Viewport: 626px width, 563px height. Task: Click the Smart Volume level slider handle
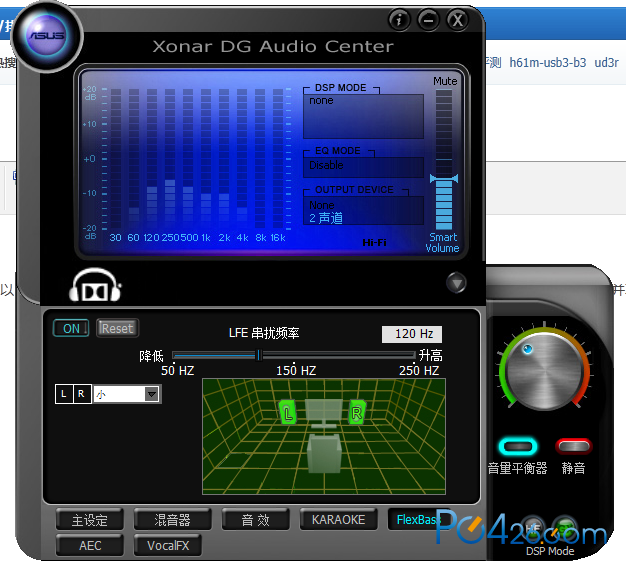[x=444, y=178]
